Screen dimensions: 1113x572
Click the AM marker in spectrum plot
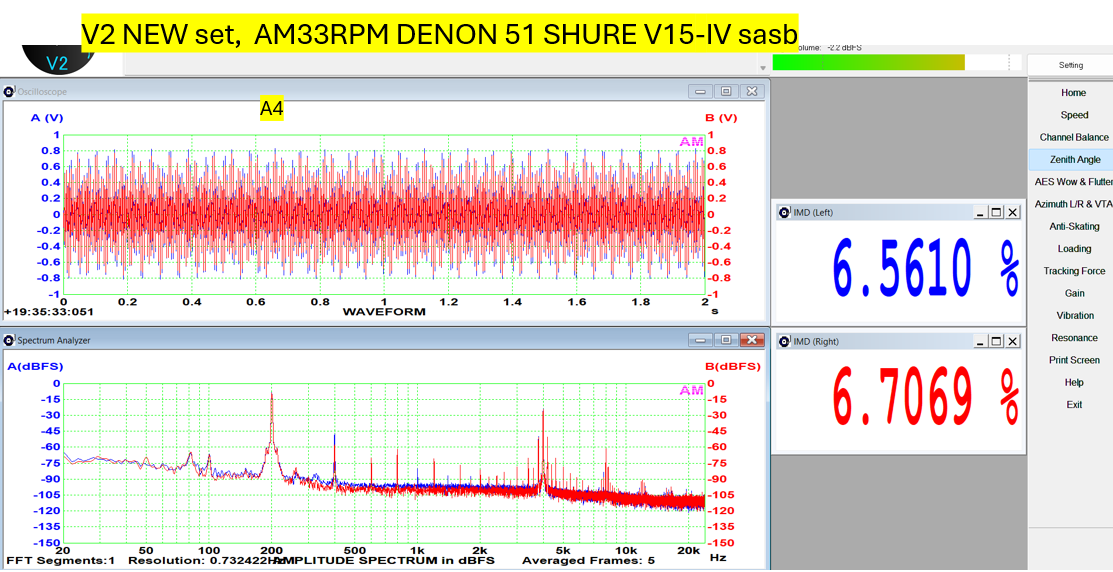691,391
